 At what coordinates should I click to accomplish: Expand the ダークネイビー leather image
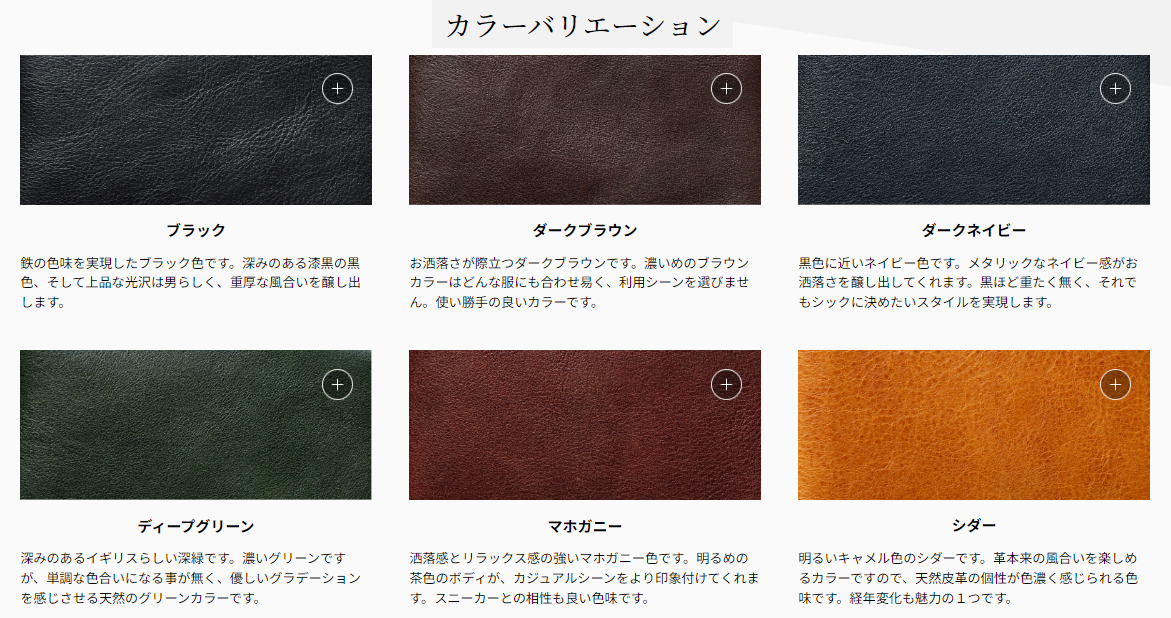coord(1115,89)
